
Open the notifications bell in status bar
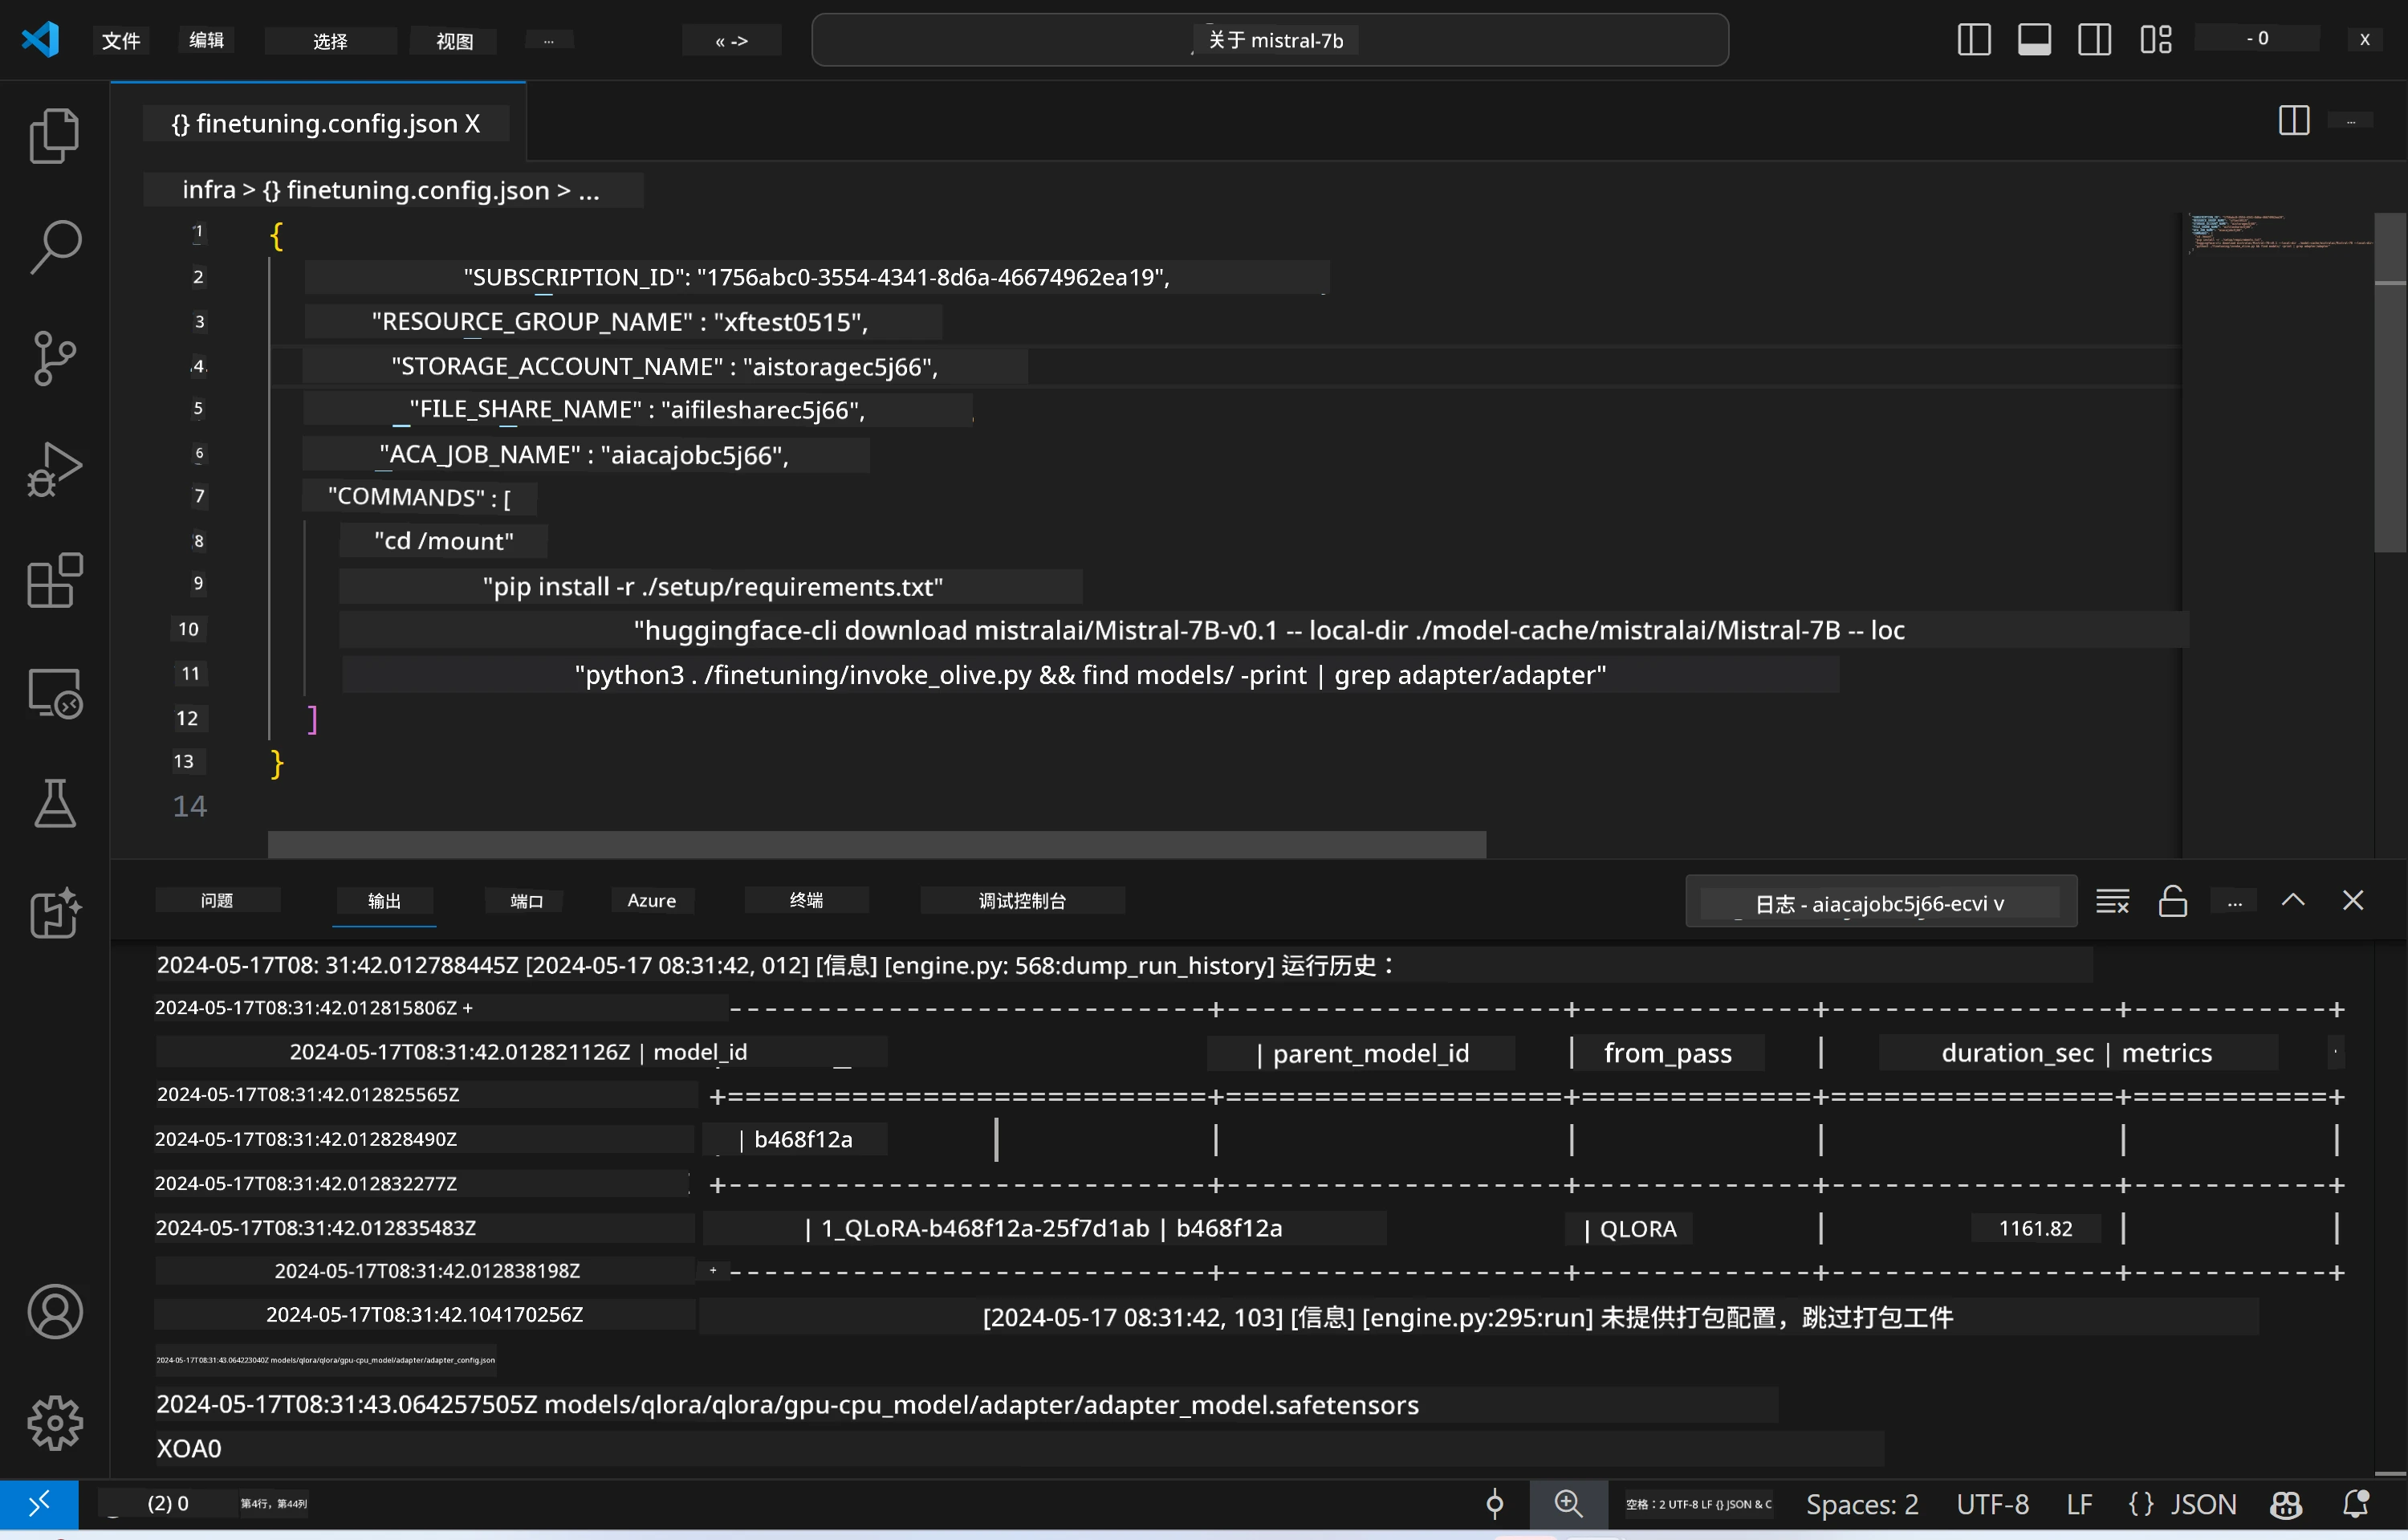pos(2357,1503)
